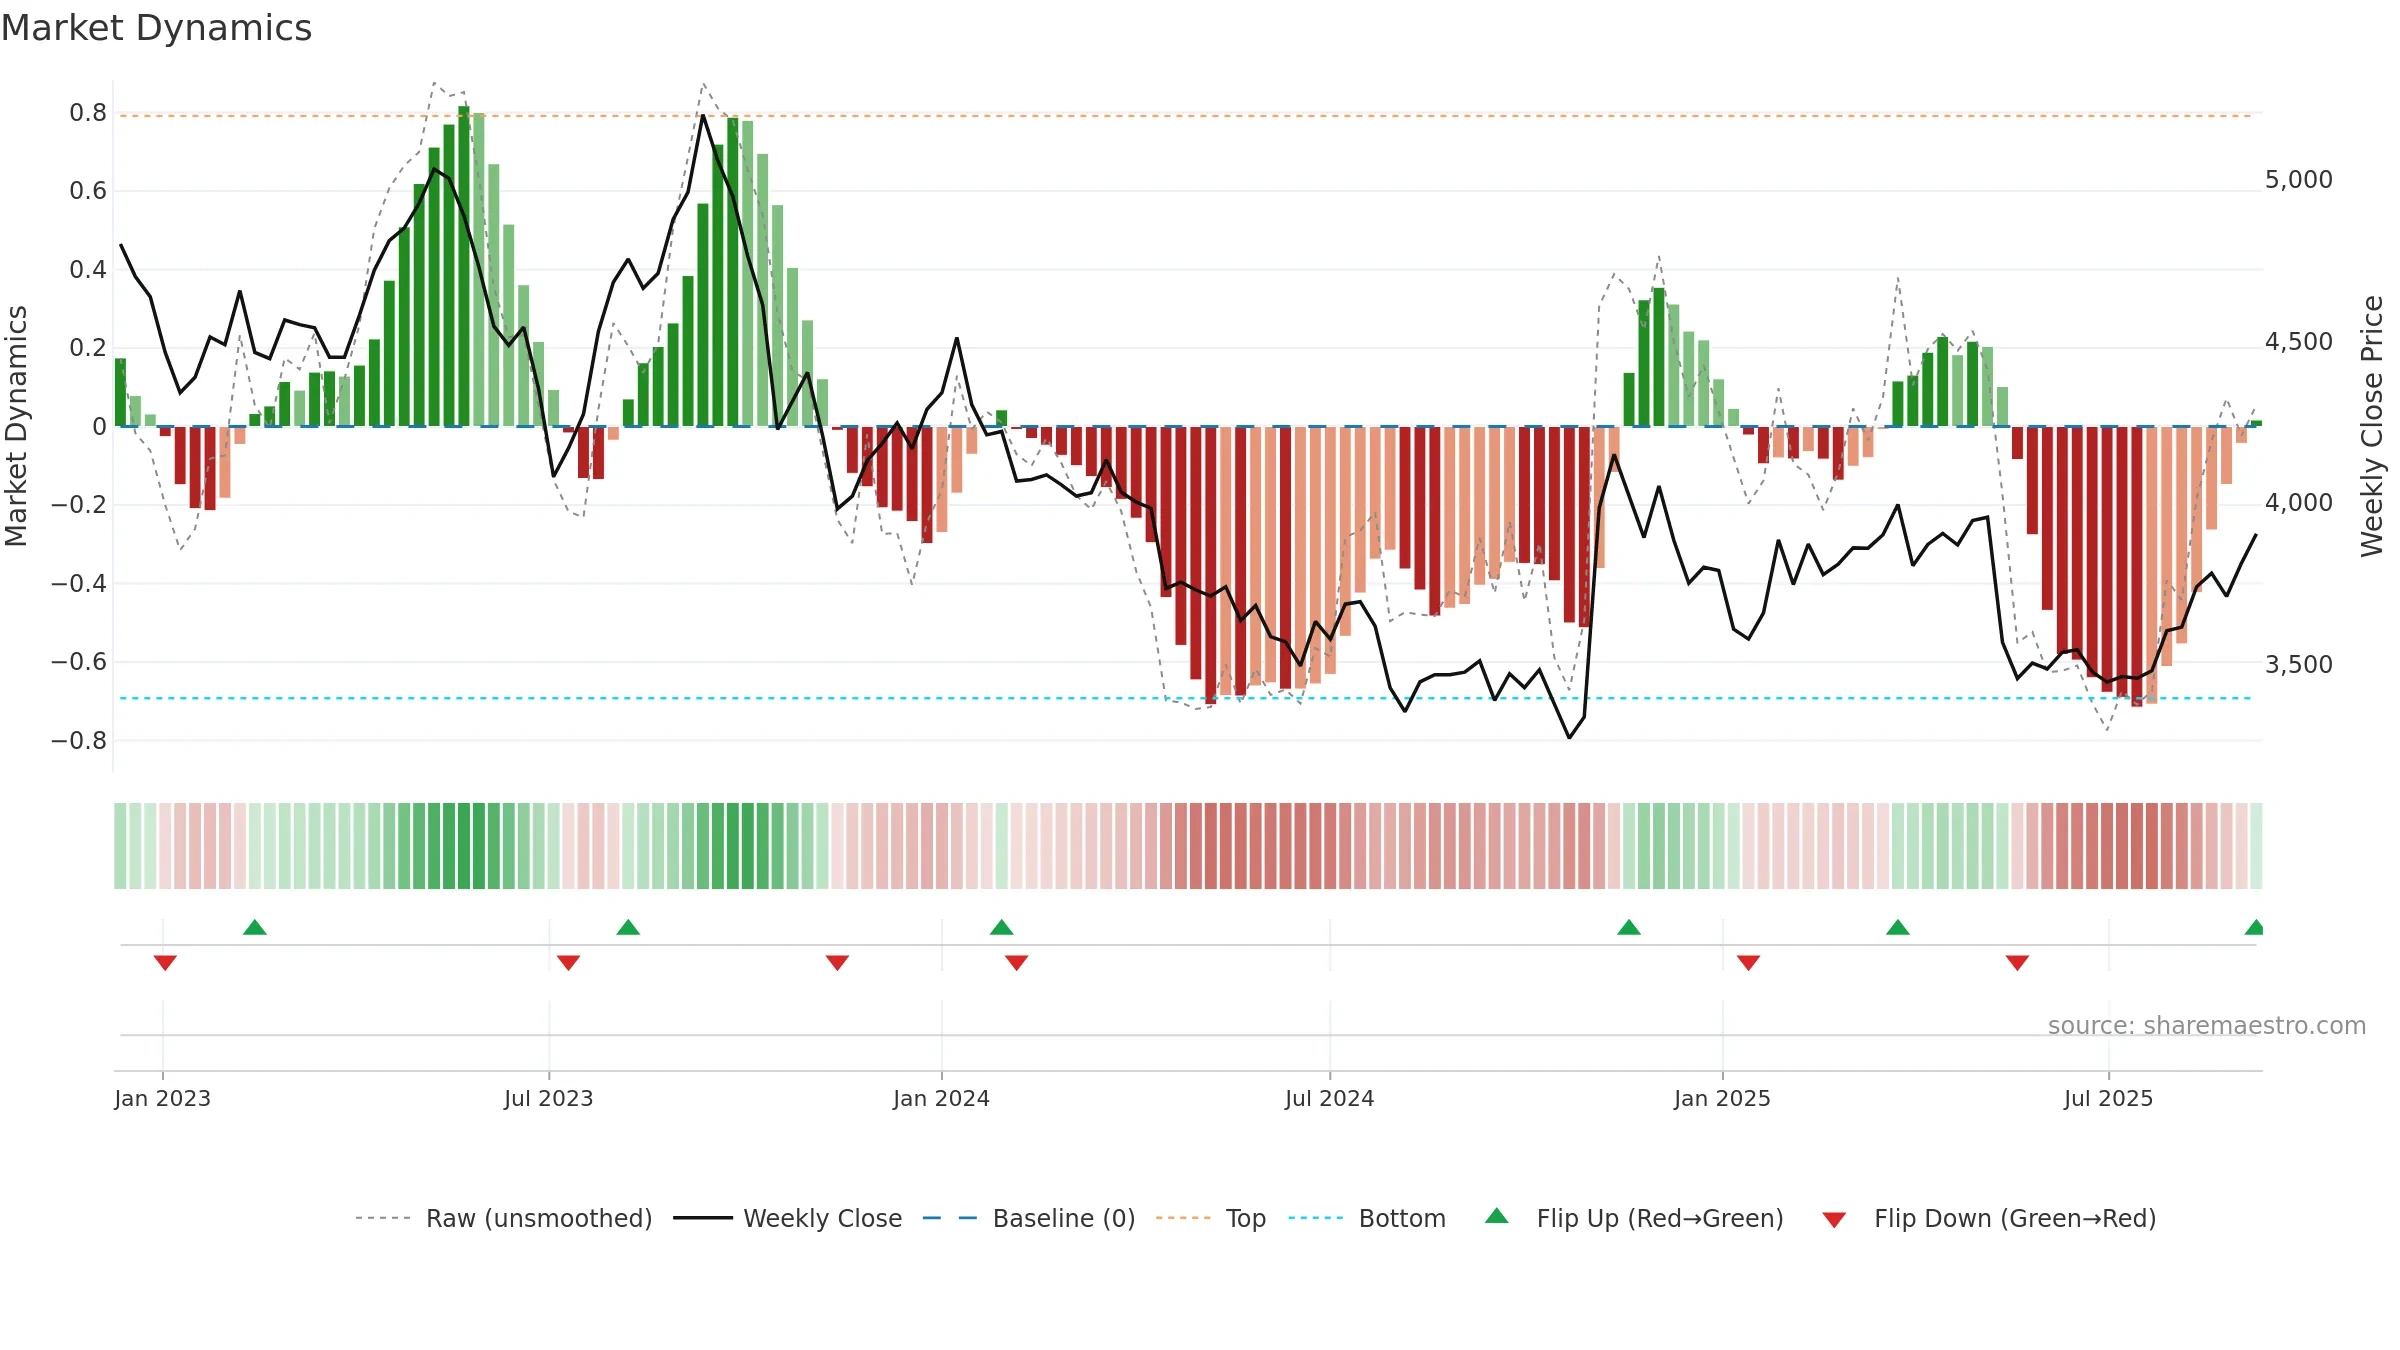
Task: Toggle the Baseline (0) legend entry
Action: coord(1029,1218)
